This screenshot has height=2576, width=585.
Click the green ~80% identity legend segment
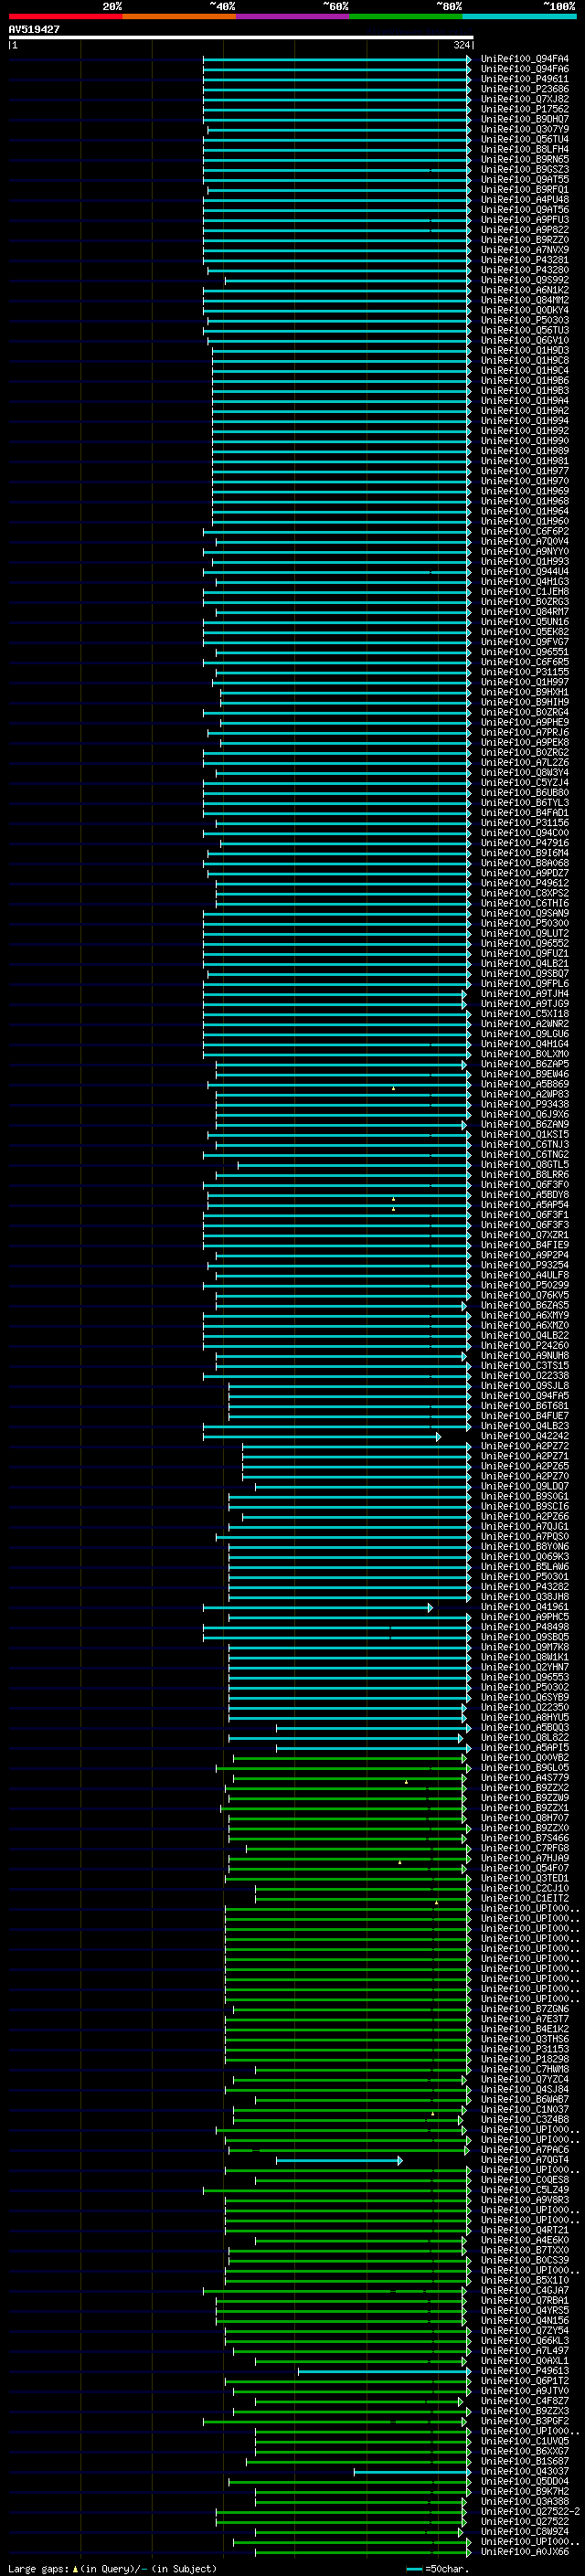tap(406, 16)
